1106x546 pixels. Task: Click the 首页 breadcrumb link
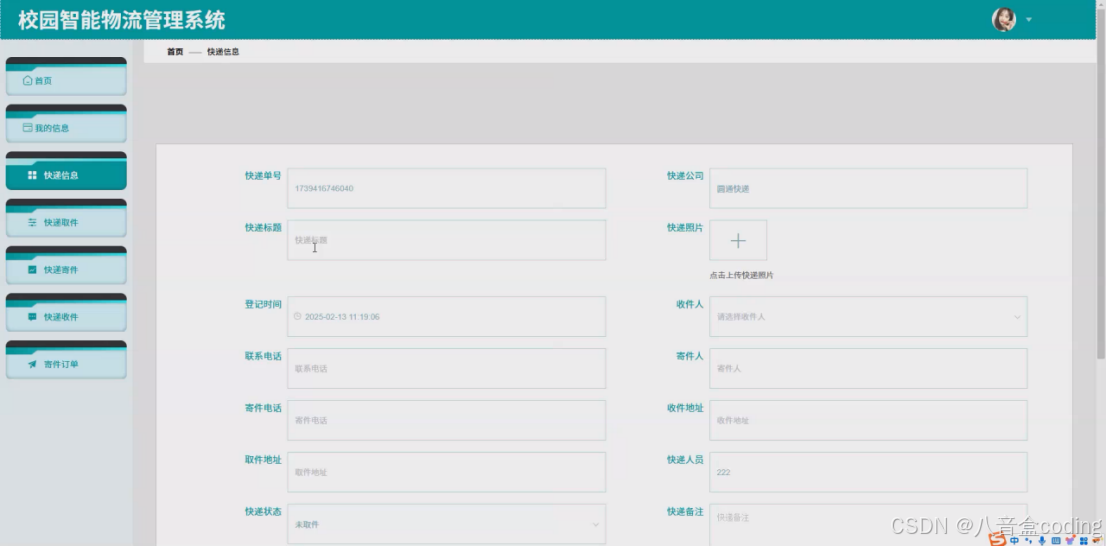[175, 51]
